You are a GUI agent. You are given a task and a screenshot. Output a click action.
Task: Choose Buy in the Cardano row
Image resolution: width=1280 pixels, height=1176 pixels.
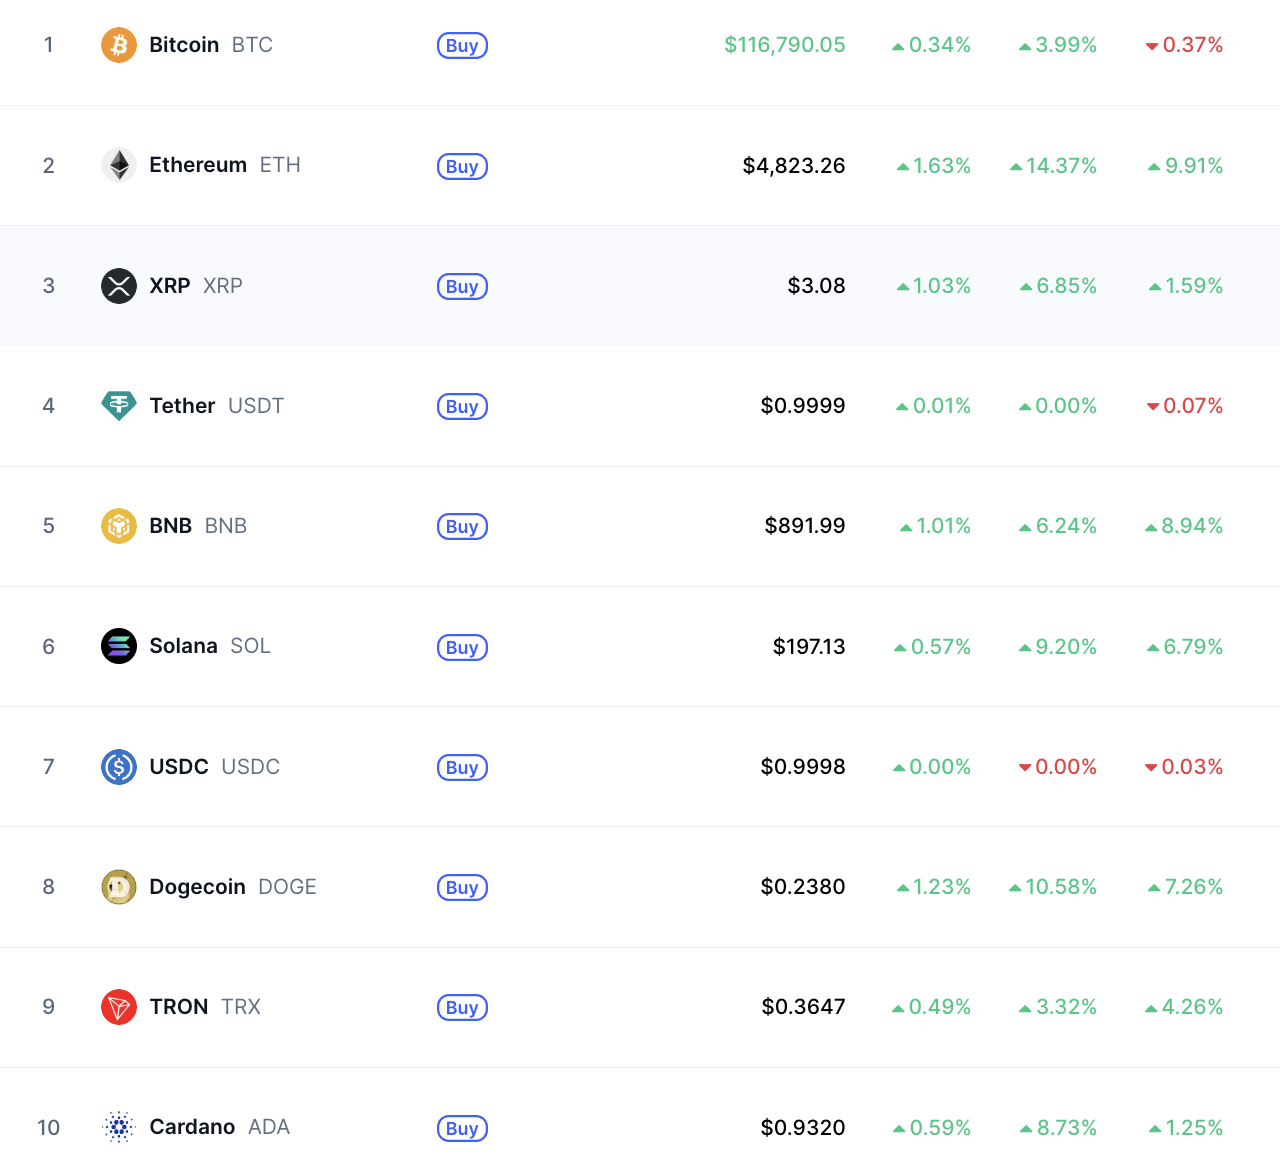coord(462,1128)
